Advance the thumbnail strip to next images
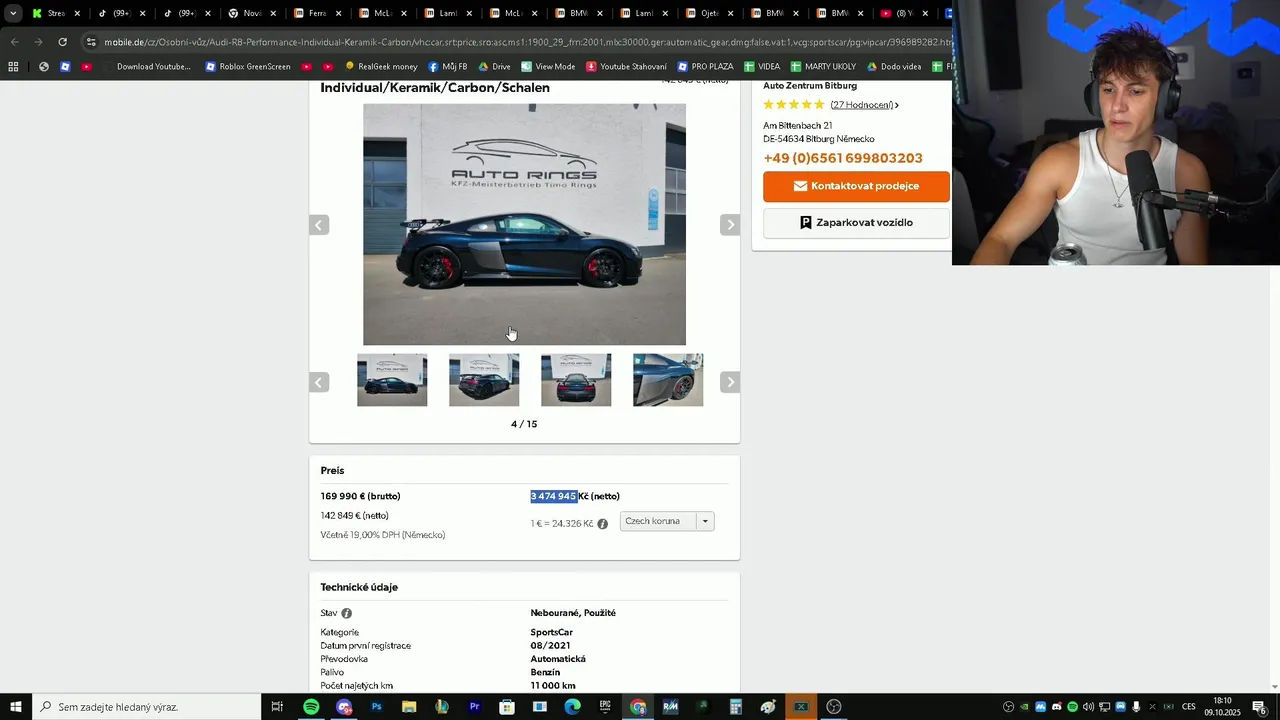Screen dimensions: 1280x720 [x=730, y=382]
